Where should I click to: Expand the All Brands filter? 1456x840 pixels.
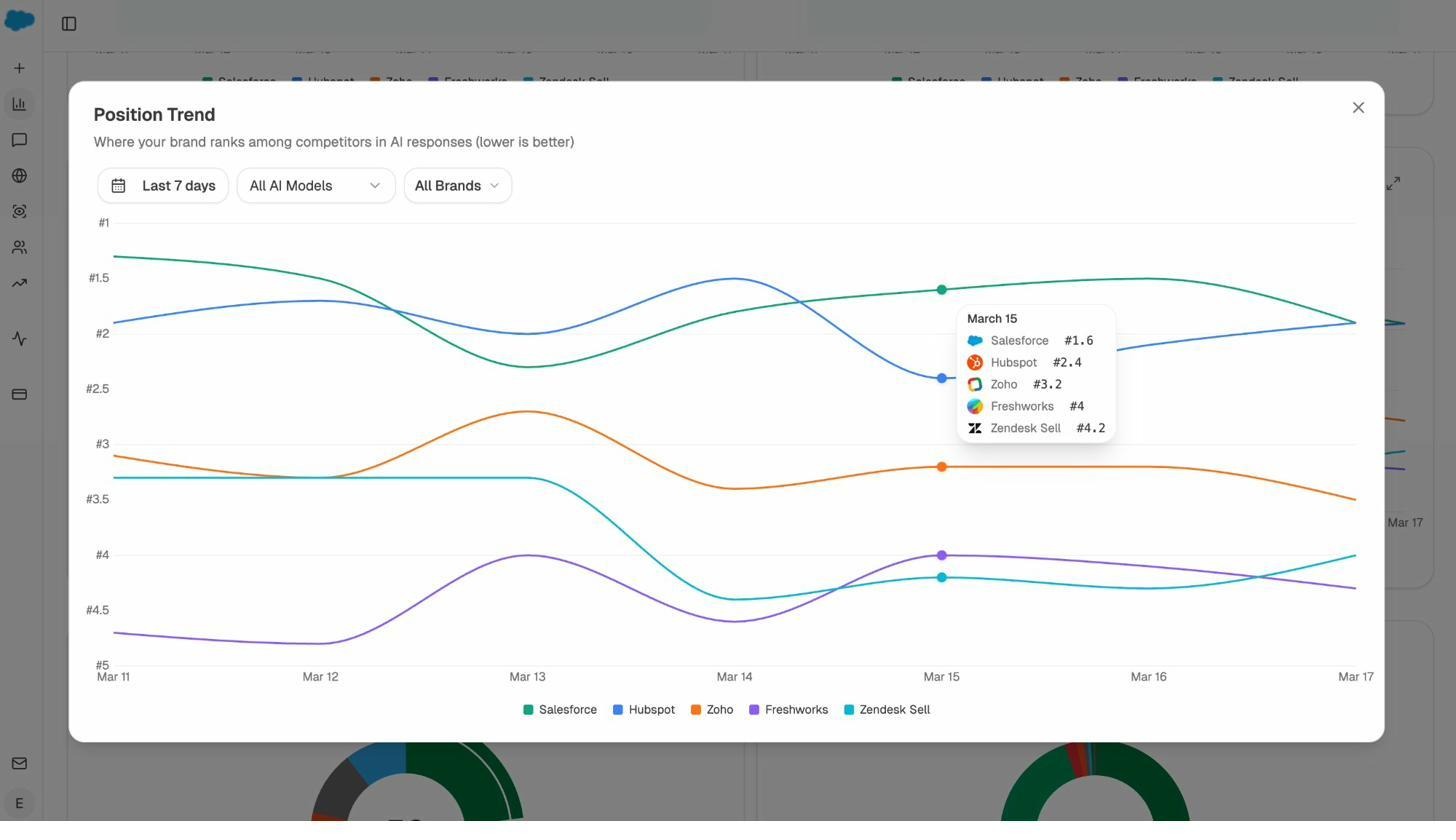click(457, 185)
